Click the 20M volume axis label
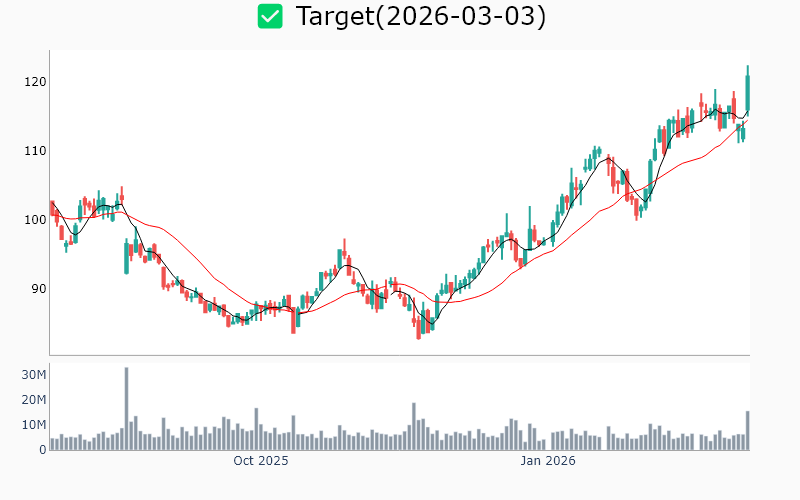 click(x=34, y=400)
